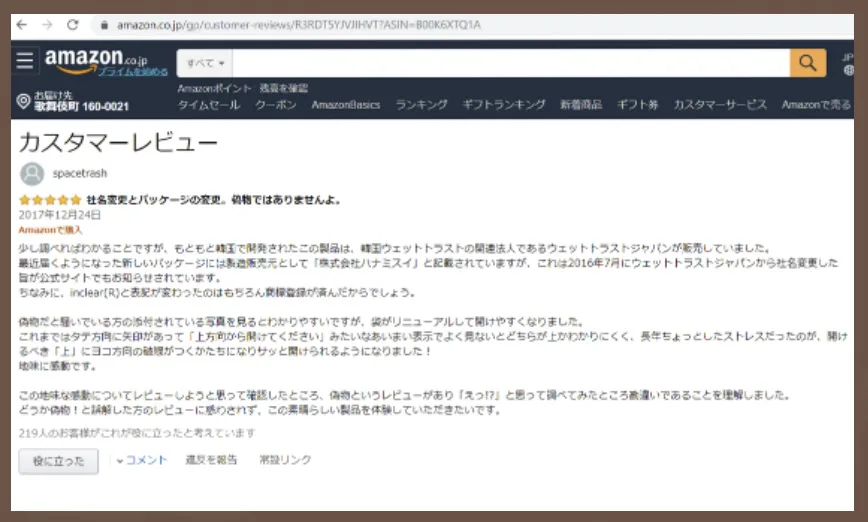Screen dimensions: 868x522
Task: Open the すべて search category dropdown
Action: tap(205, 63)
